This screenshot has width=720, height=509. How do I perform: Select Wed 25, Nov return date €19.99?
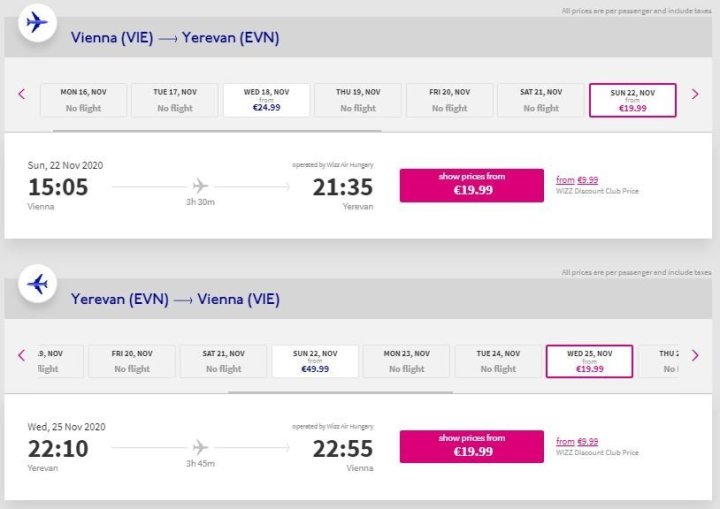589,361
